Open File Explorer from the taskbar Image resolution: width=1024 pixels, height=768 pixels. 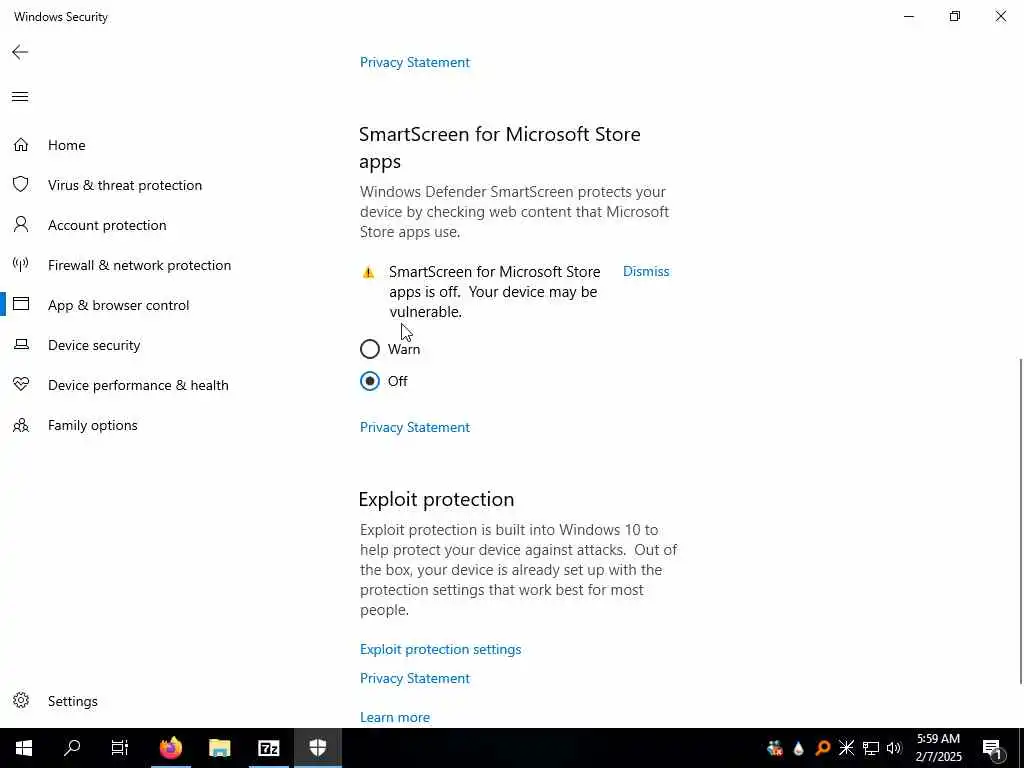tap(219, 748)
